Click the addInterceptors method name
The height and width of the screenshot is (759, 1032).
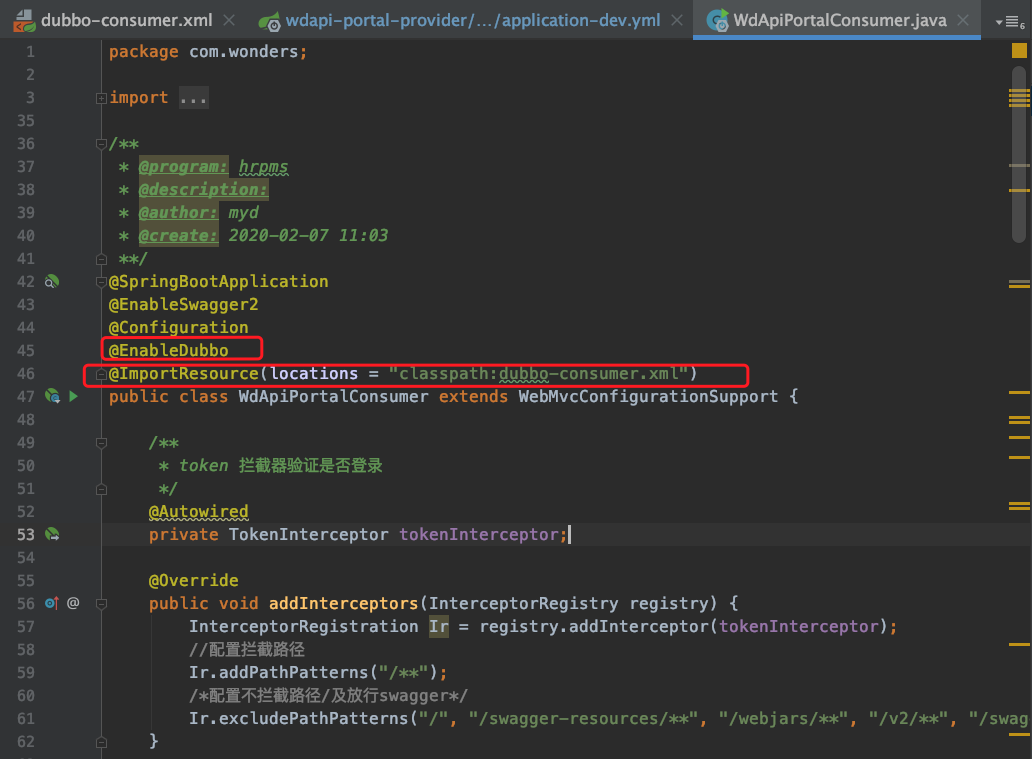[344, 603]
